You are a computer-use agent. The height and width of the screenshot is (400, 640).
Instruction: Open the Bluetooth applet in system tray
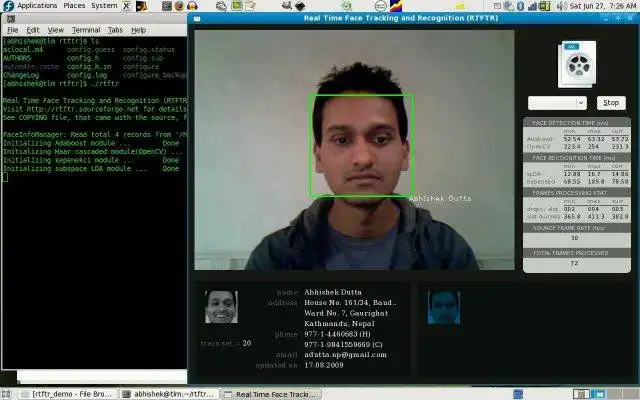[x=520, y=6]
